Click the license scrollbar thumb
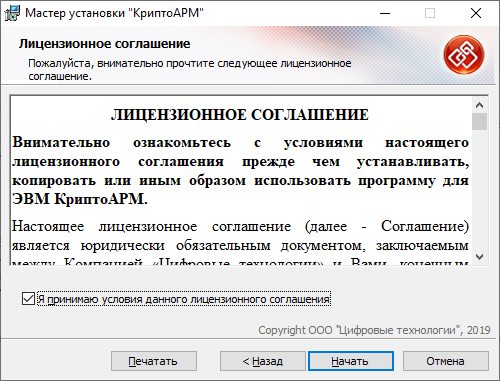This screenshot has height=381, width=500. pos(479,121)
